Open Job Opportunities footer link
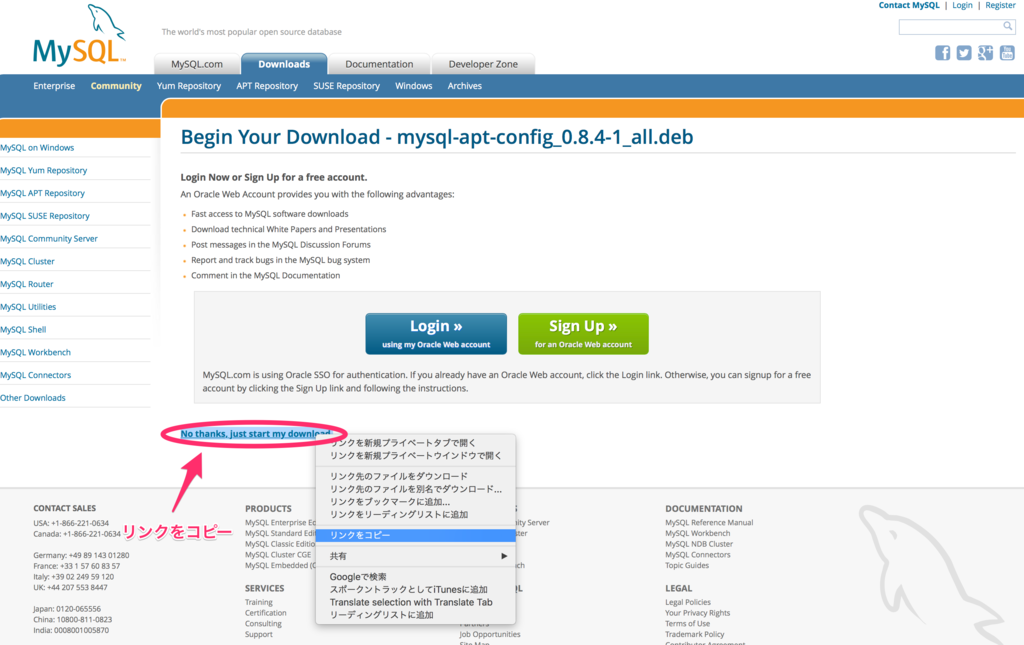1024x645 pixels. (x=490, y=634)
